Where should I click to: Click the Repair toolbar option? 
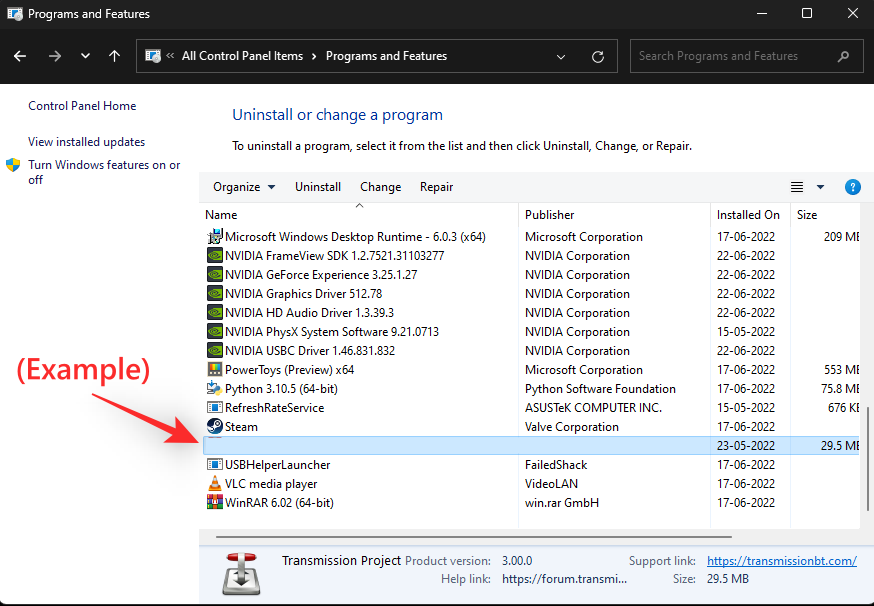pos(436,187)
